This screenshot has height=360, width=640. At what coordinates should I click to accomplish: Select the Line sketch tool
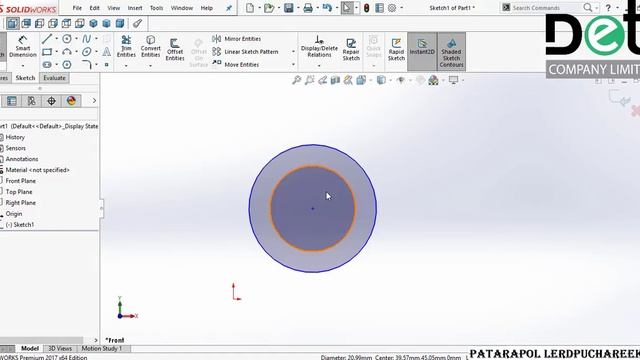coord(47,39)
